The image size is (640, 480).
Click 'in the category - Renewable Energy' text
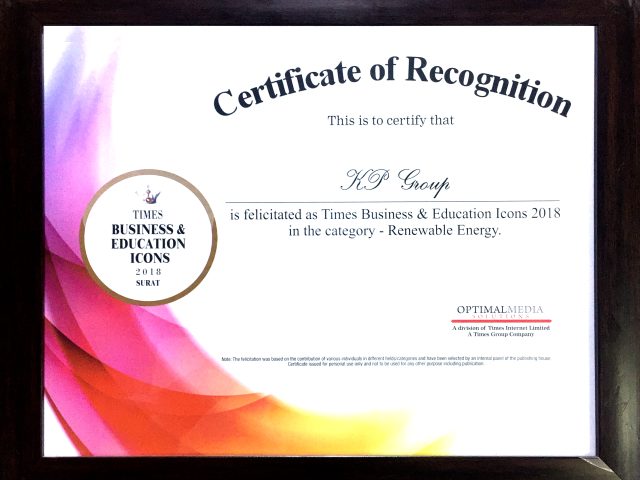(366, 231)
